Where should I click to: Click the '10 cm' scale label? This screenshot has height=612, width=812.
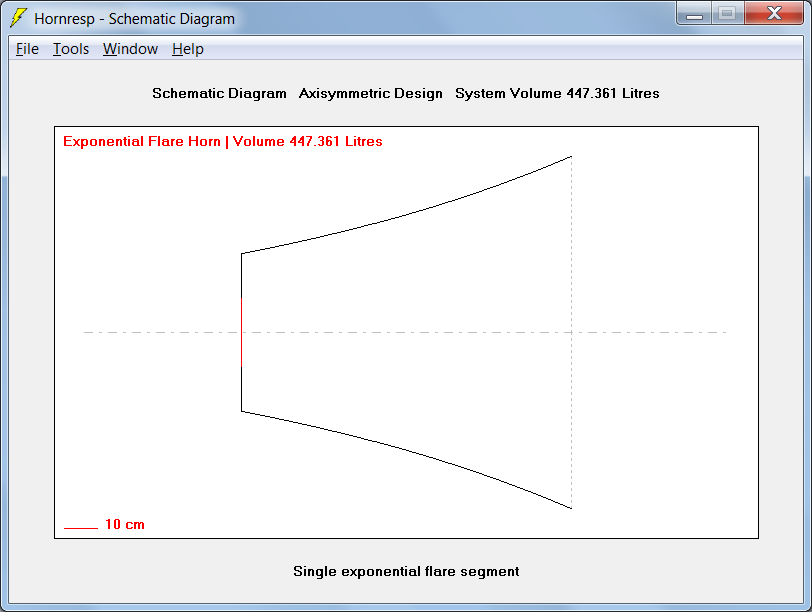(x=125, y=524)
